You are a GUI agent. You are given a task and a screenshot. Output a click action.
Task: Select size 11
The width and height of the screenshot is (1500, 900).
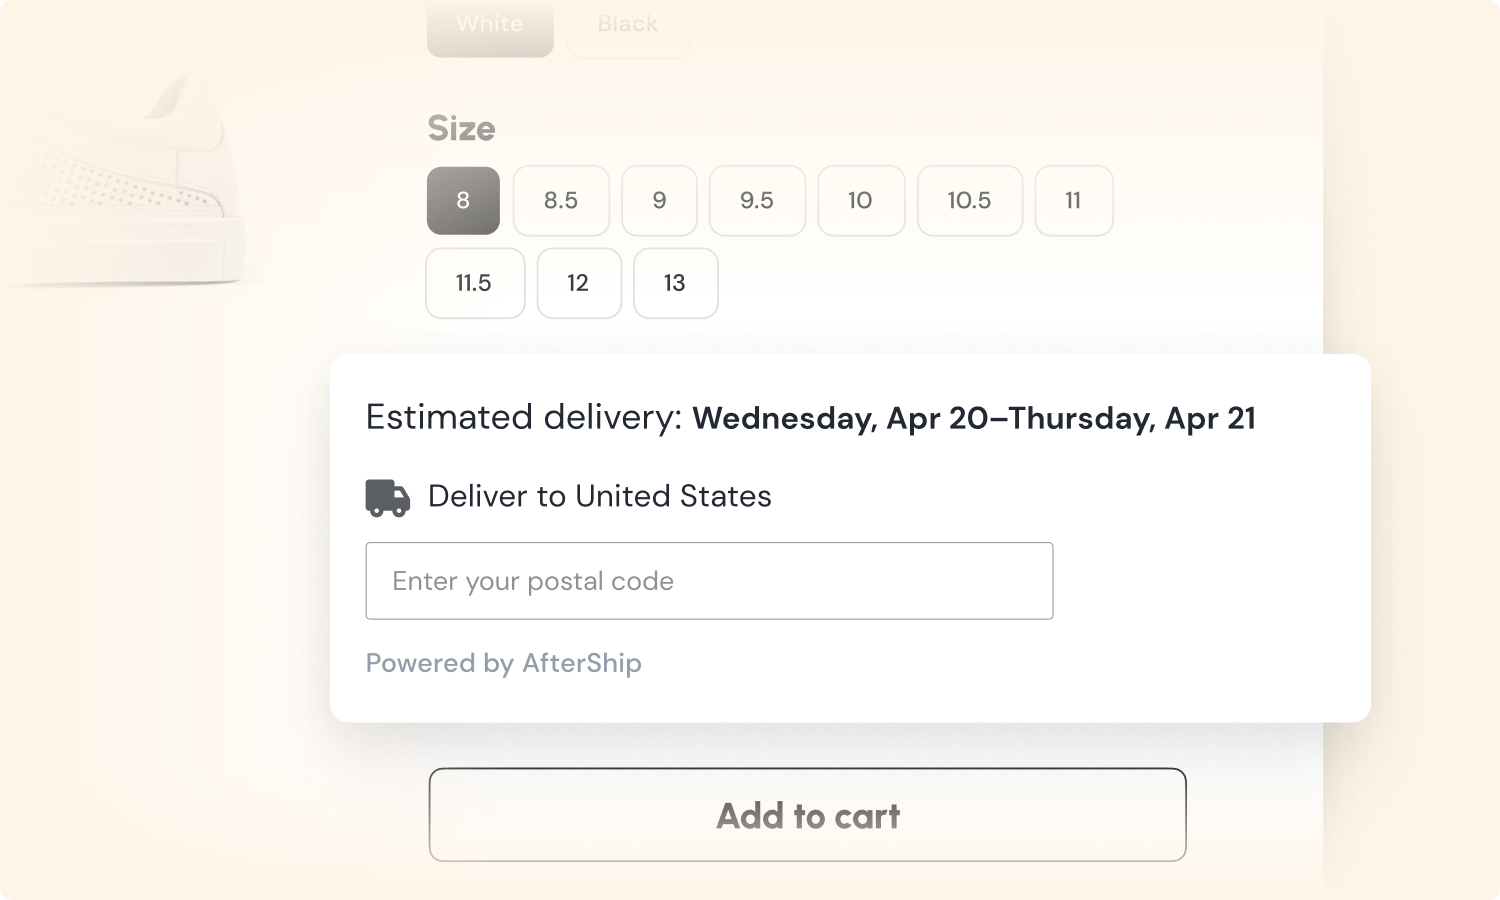1073,201
